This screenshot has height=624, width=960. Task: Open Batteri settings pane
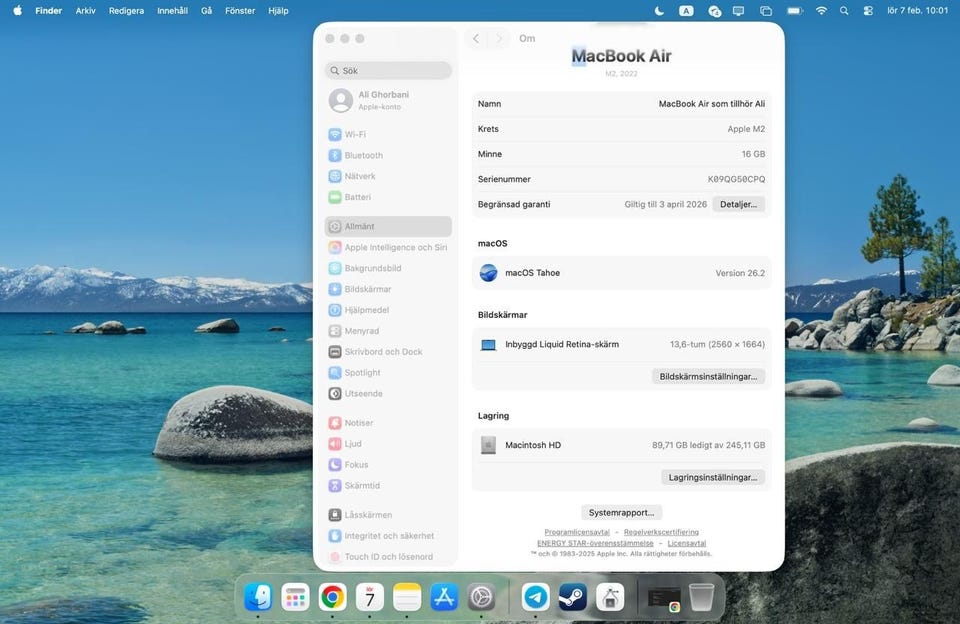point(357,198)
